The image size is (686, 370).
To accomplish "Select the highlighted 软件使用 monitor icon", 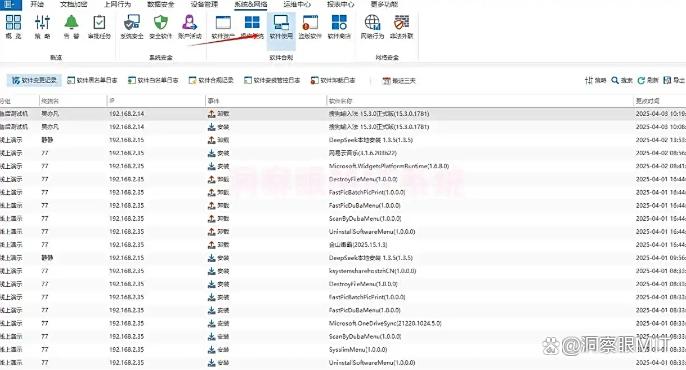I will point(281,26).
